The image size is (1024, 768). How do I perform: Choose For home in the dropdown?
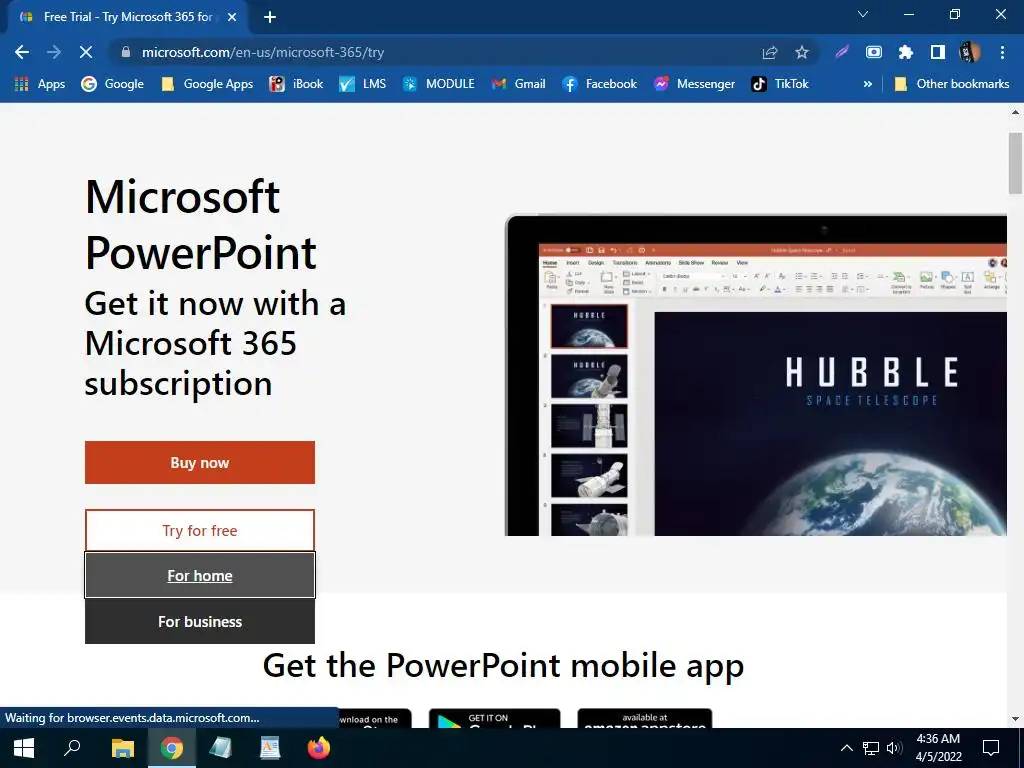pyautogui.click(x=200, y=575)
